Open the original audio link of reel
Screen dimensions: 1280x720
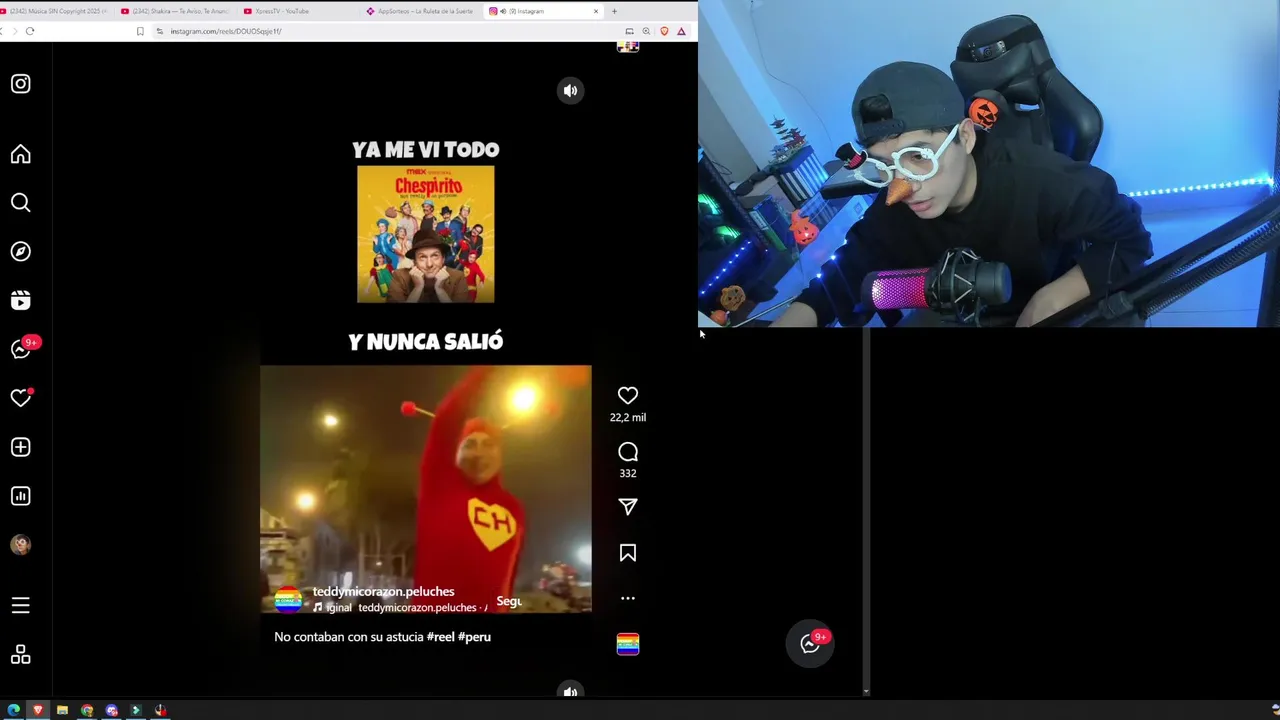pyautogui.click(x=400, y=608)
